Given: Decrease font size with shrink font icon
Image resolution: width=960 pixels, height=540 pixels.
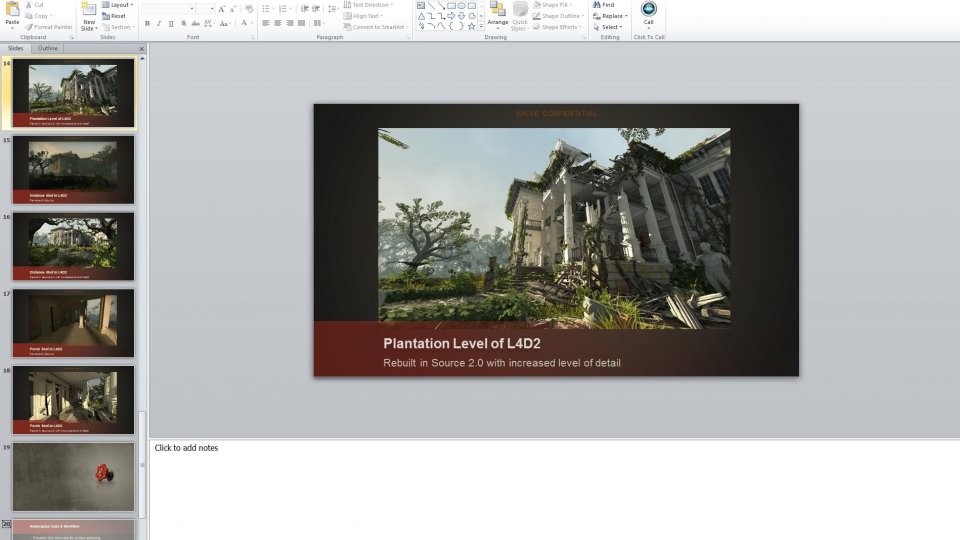Looking at the screenshot, I should pyautogui.click(x=233, y=9).
